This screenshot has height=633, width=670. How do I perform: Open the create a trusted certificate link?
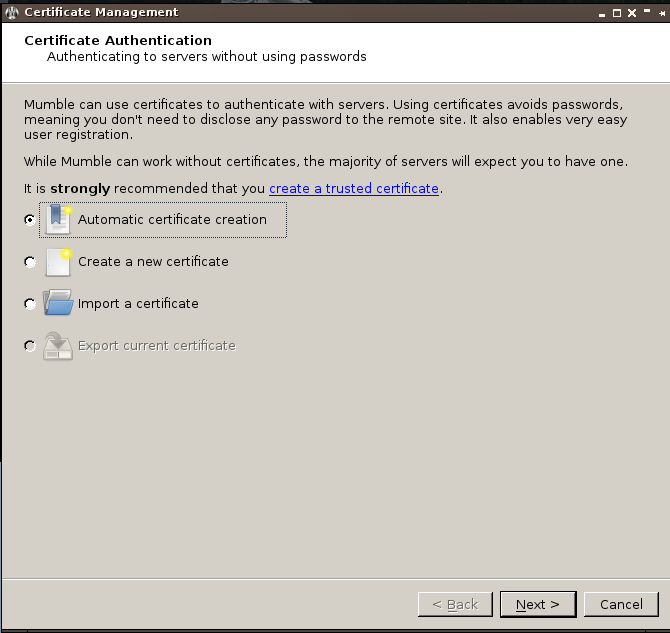pyautogui.click(x=354, y=188)
